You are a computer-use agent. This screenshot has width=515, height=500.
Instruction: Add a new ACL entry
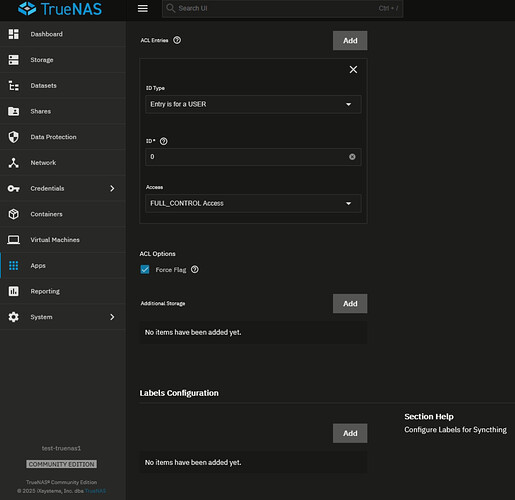point(350,41)
